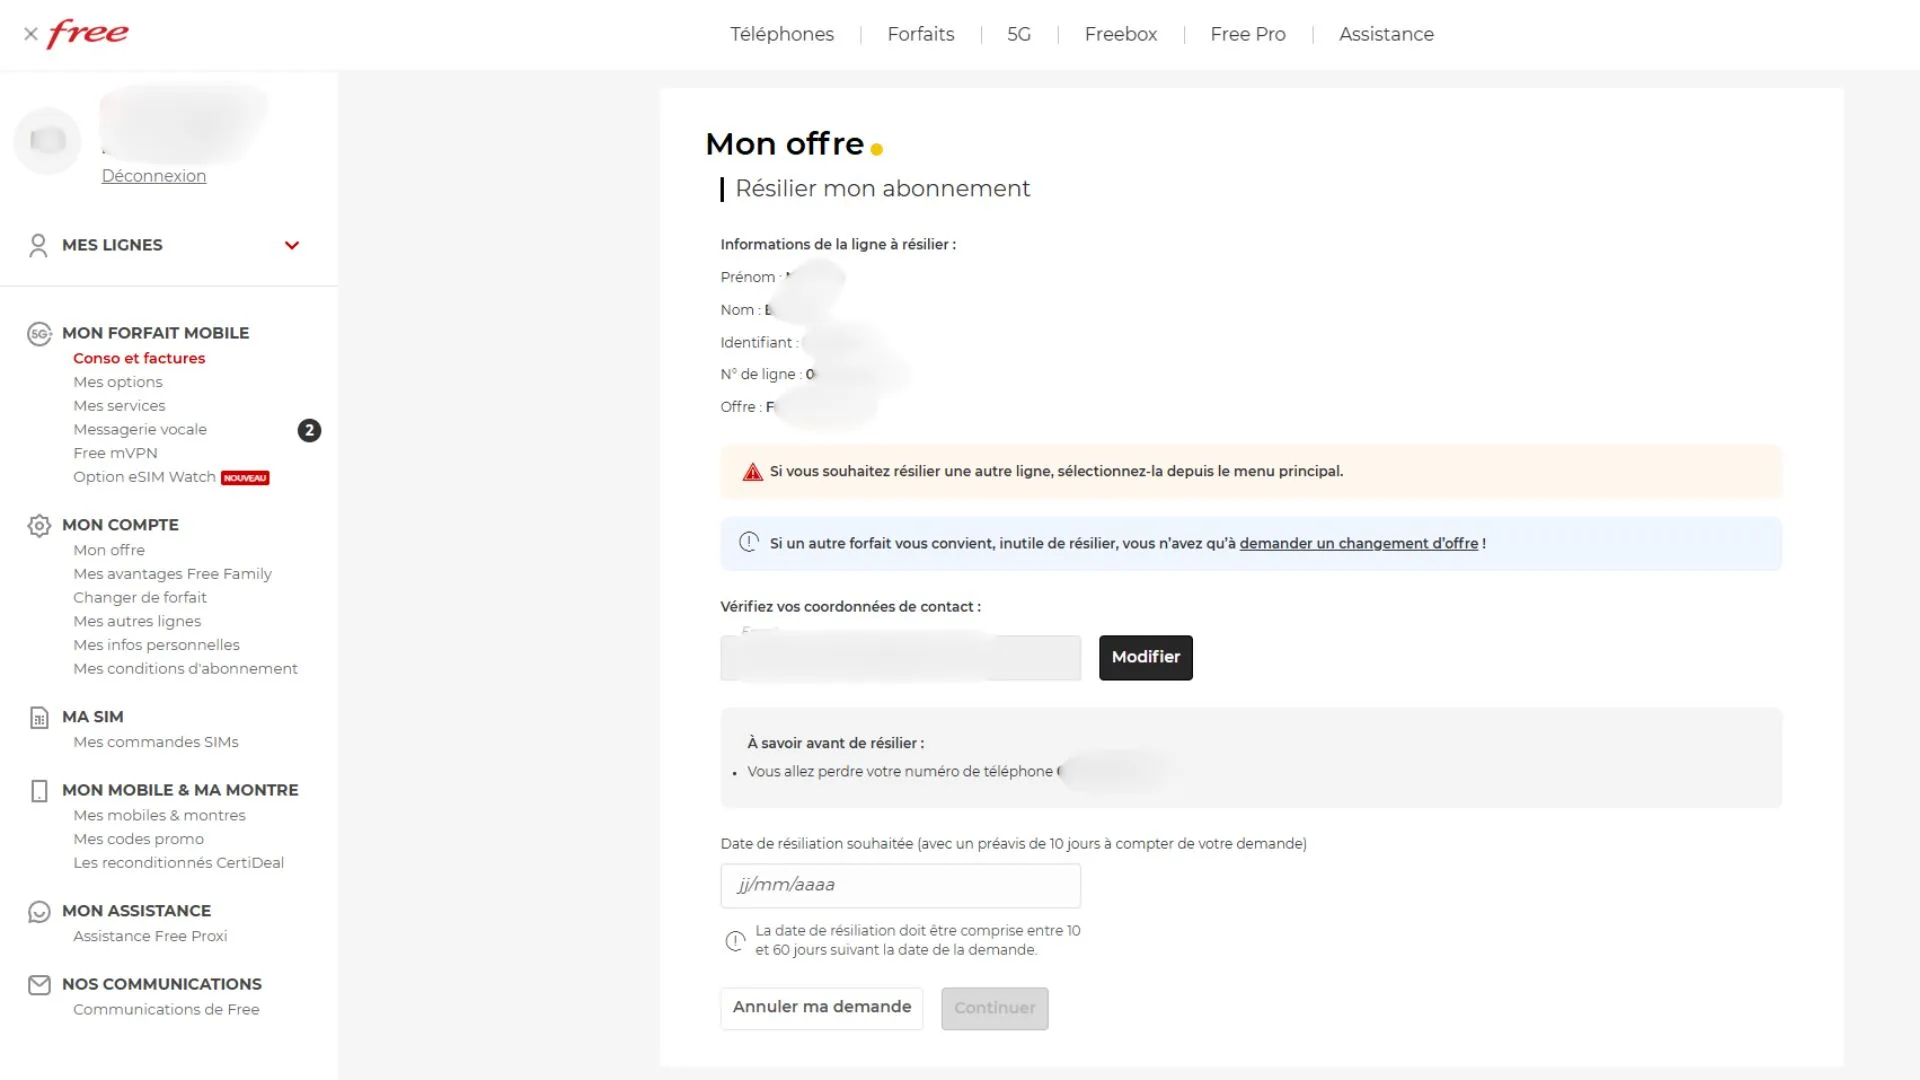Open Messagerie vocale
Image resolution: width=1920 pixels, height=1080 pixels.
140,430
